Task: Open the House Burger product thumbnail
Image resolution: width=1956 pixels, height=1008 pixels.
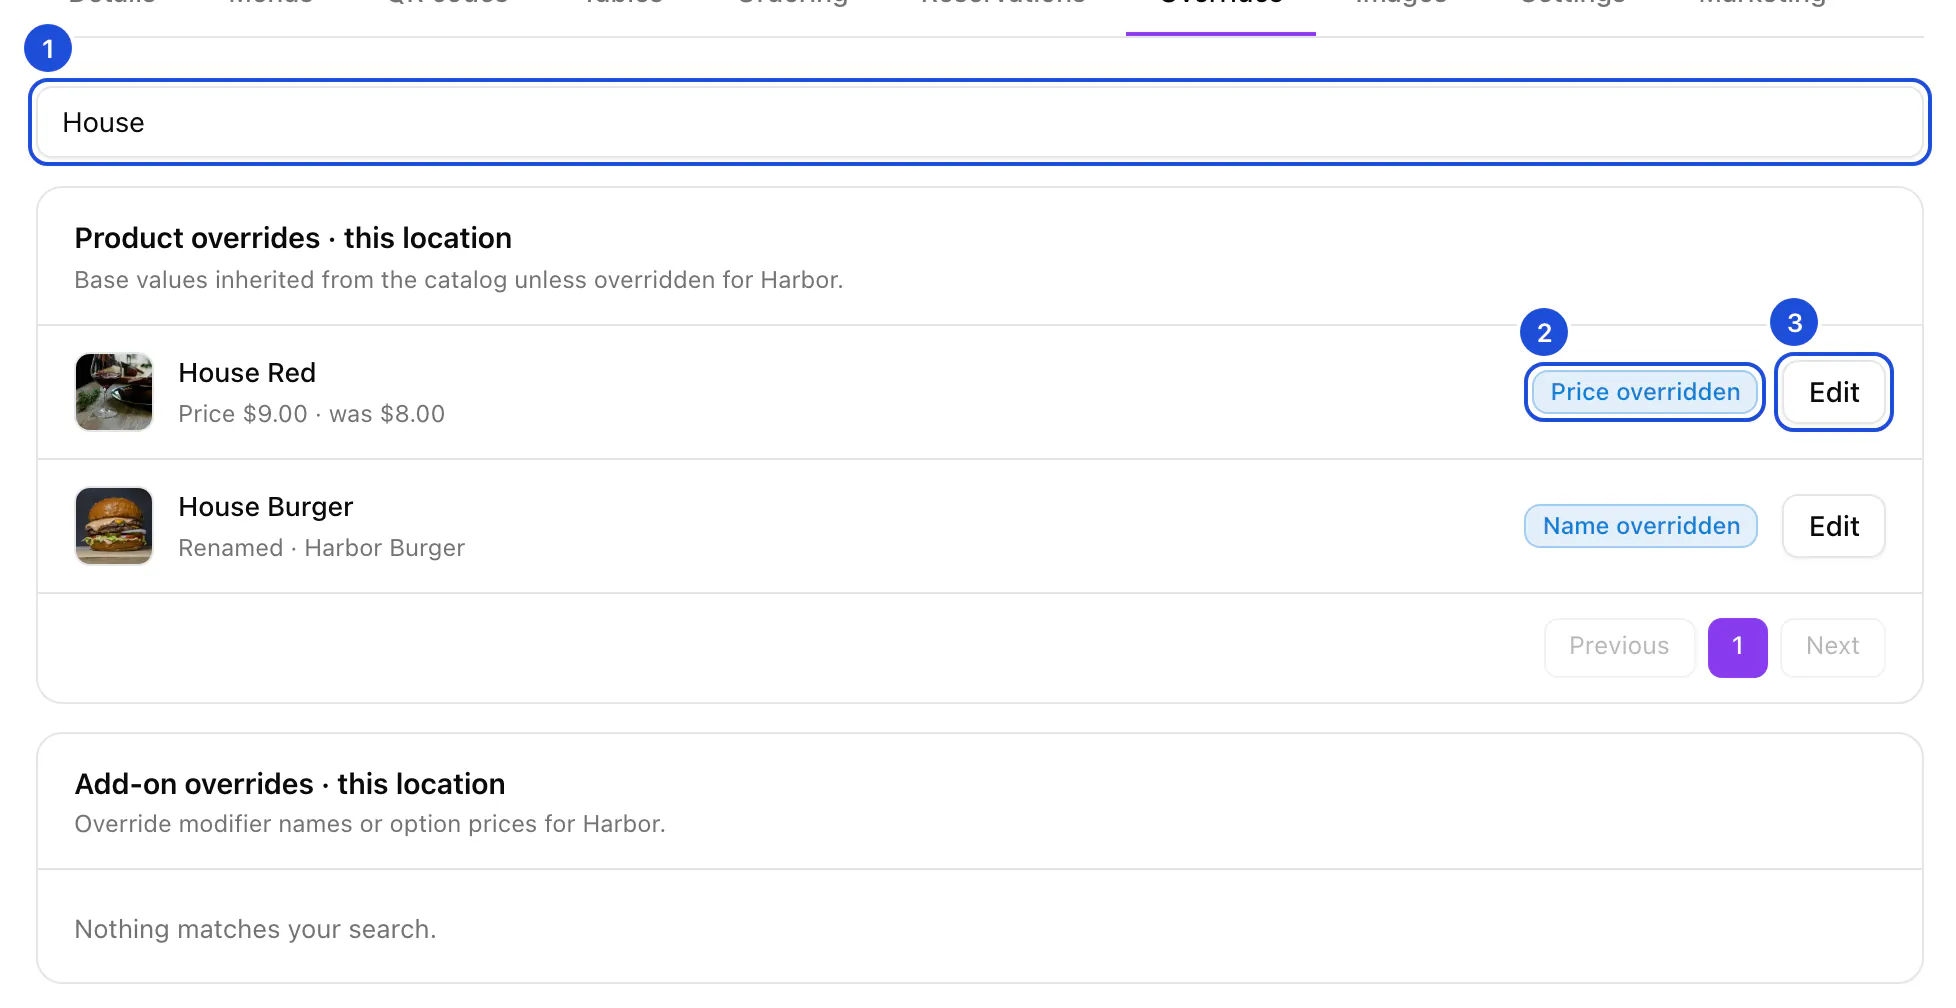Action: pos(114,526)
